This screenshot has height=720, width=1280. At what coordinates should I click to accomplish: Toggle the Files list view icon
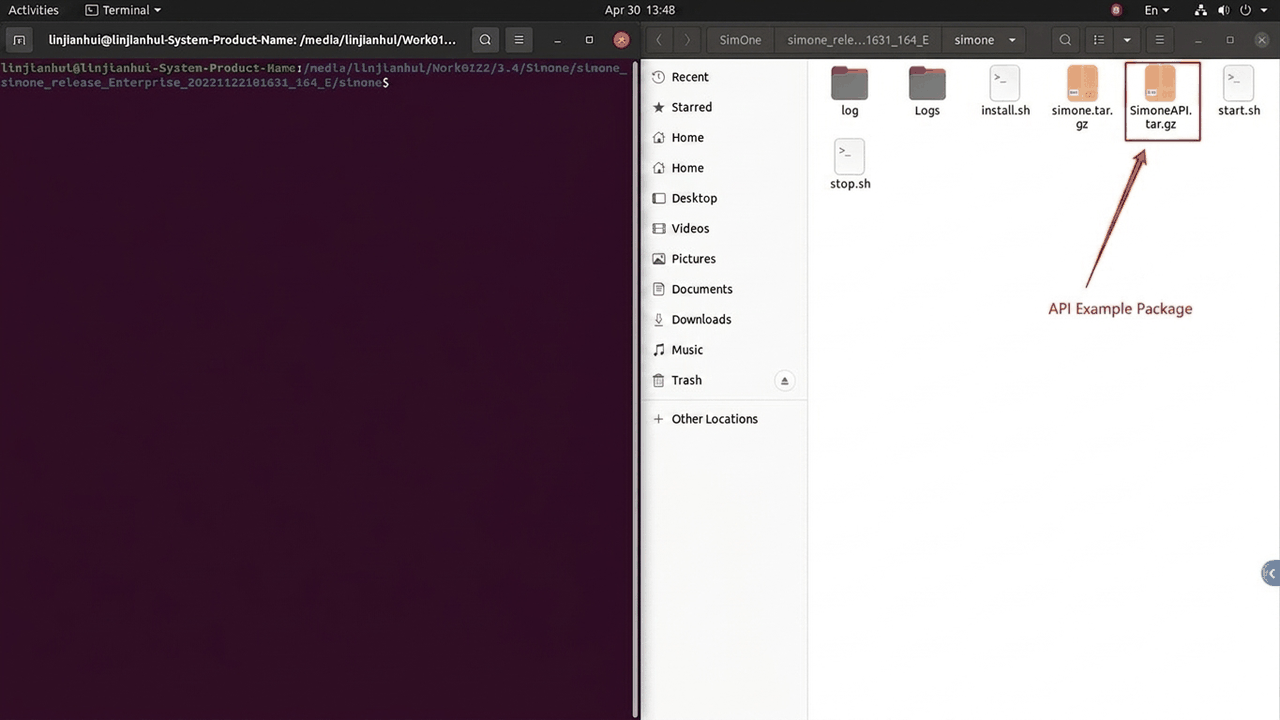(1098, 40)
